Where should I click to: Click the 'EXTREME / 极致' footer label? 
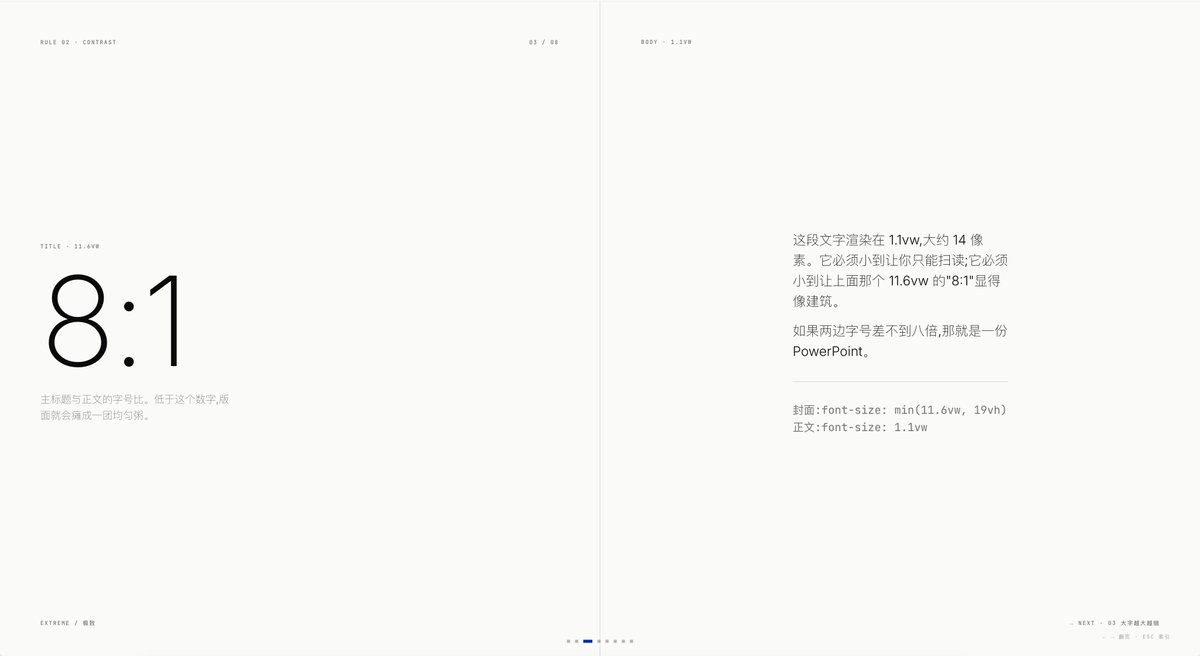coord(68,623)
